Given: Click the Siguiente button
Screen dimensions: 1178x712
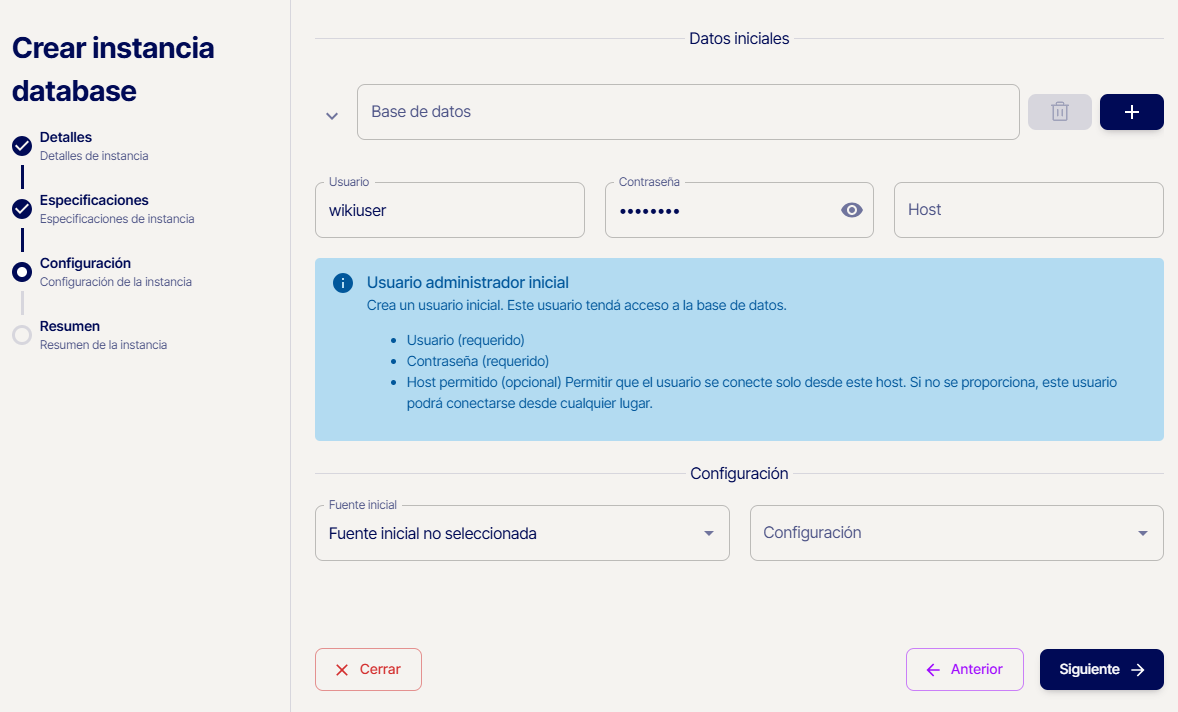Looking at the screenshot, I should pyautogui.click(x=1101, y=670).
